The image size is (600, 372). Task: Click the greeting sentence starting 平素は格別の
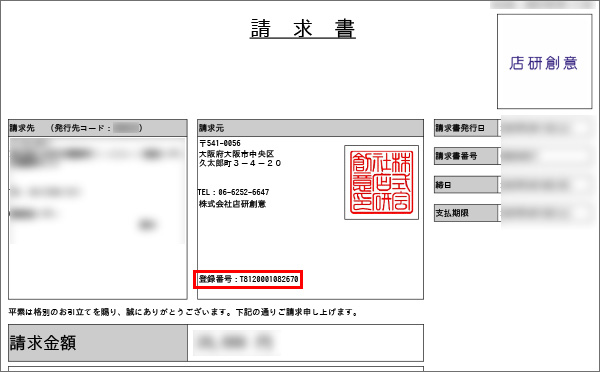click(183, 312)
